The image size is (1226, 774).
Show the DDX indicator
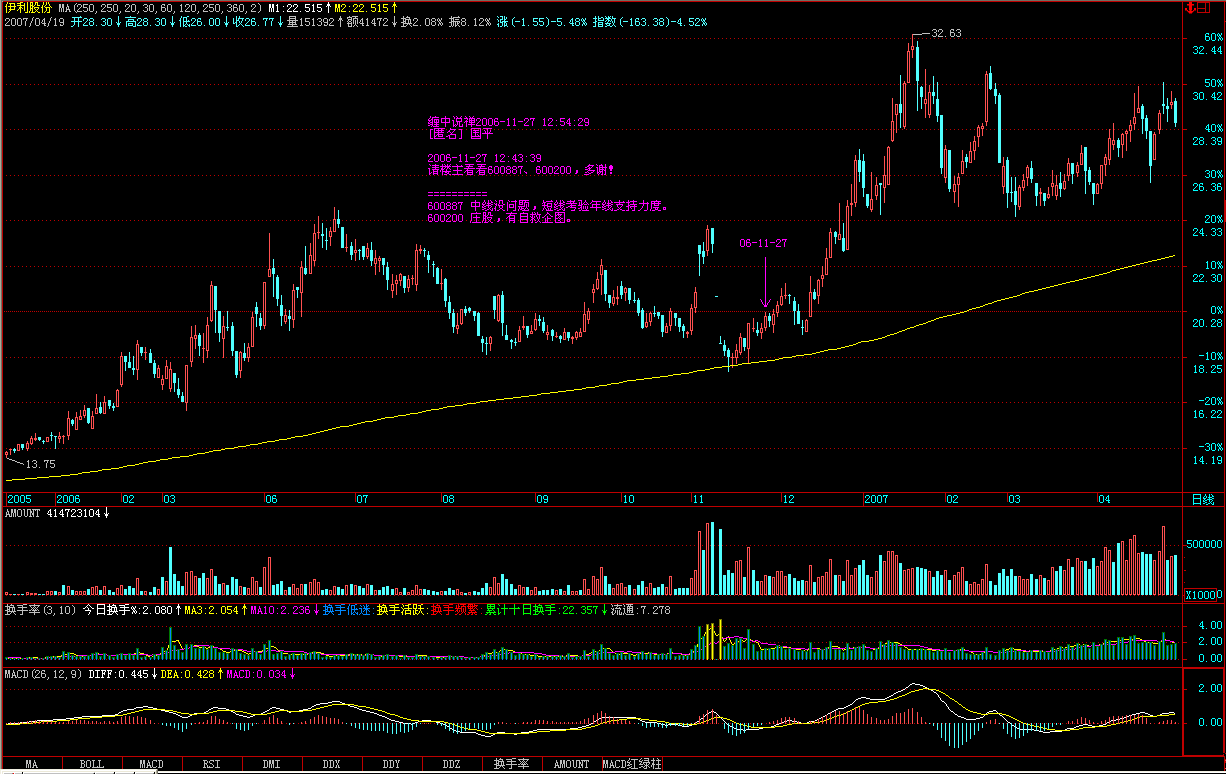point(331,764)
